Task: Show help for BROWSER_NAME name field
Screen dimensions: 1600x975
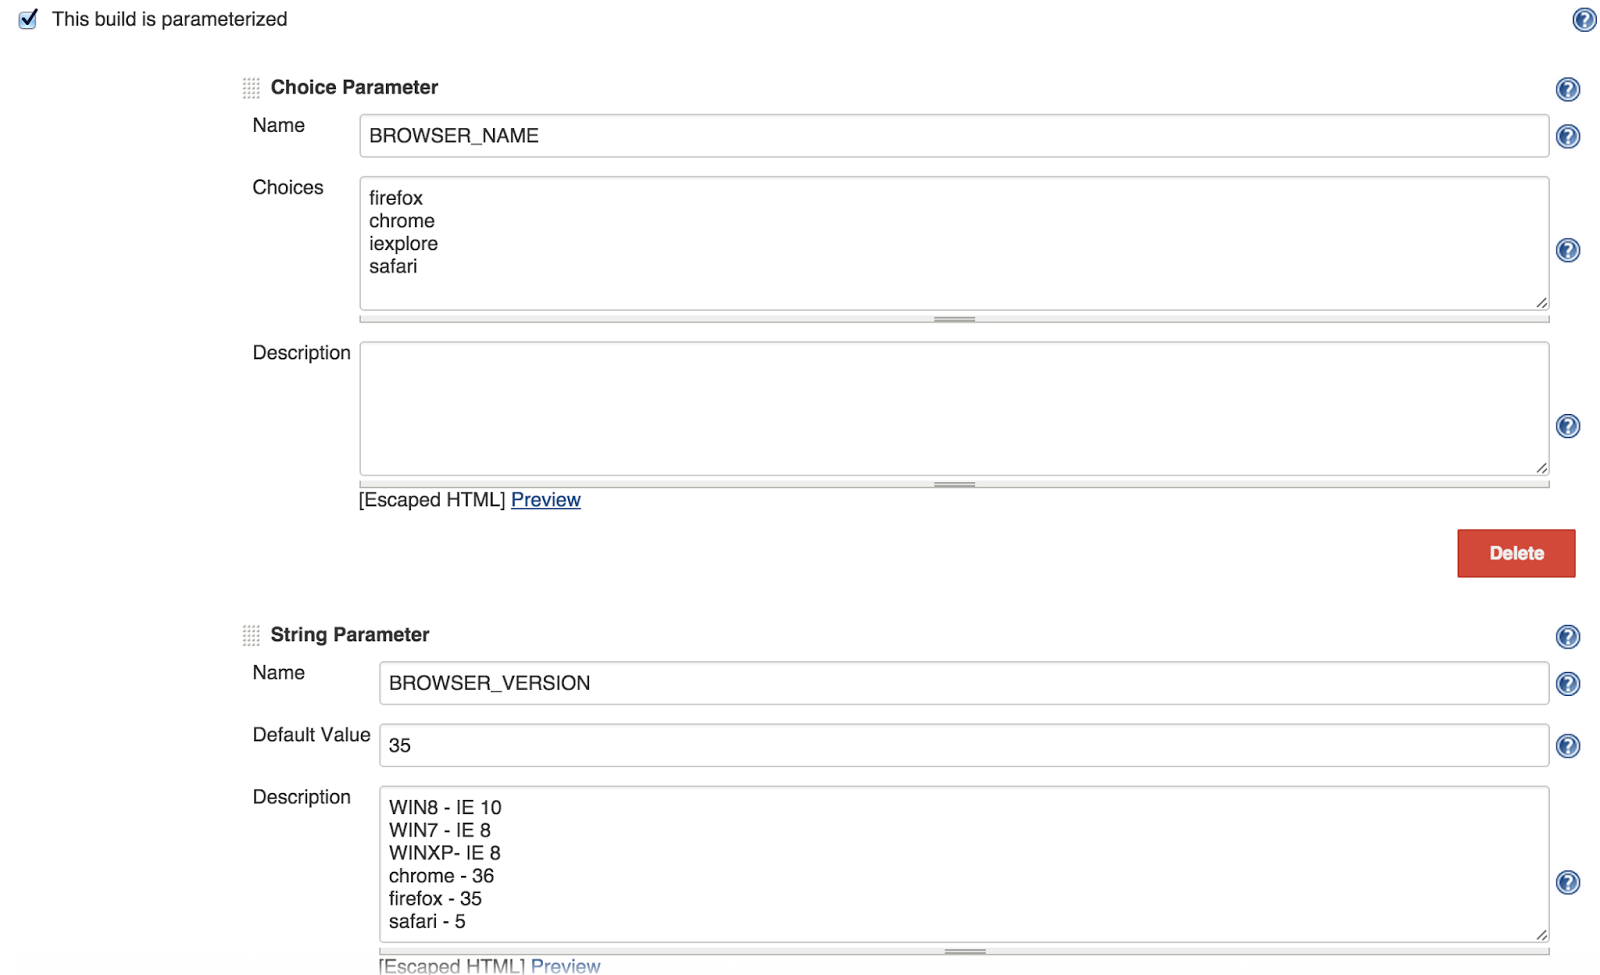Action: [1568, 136]
